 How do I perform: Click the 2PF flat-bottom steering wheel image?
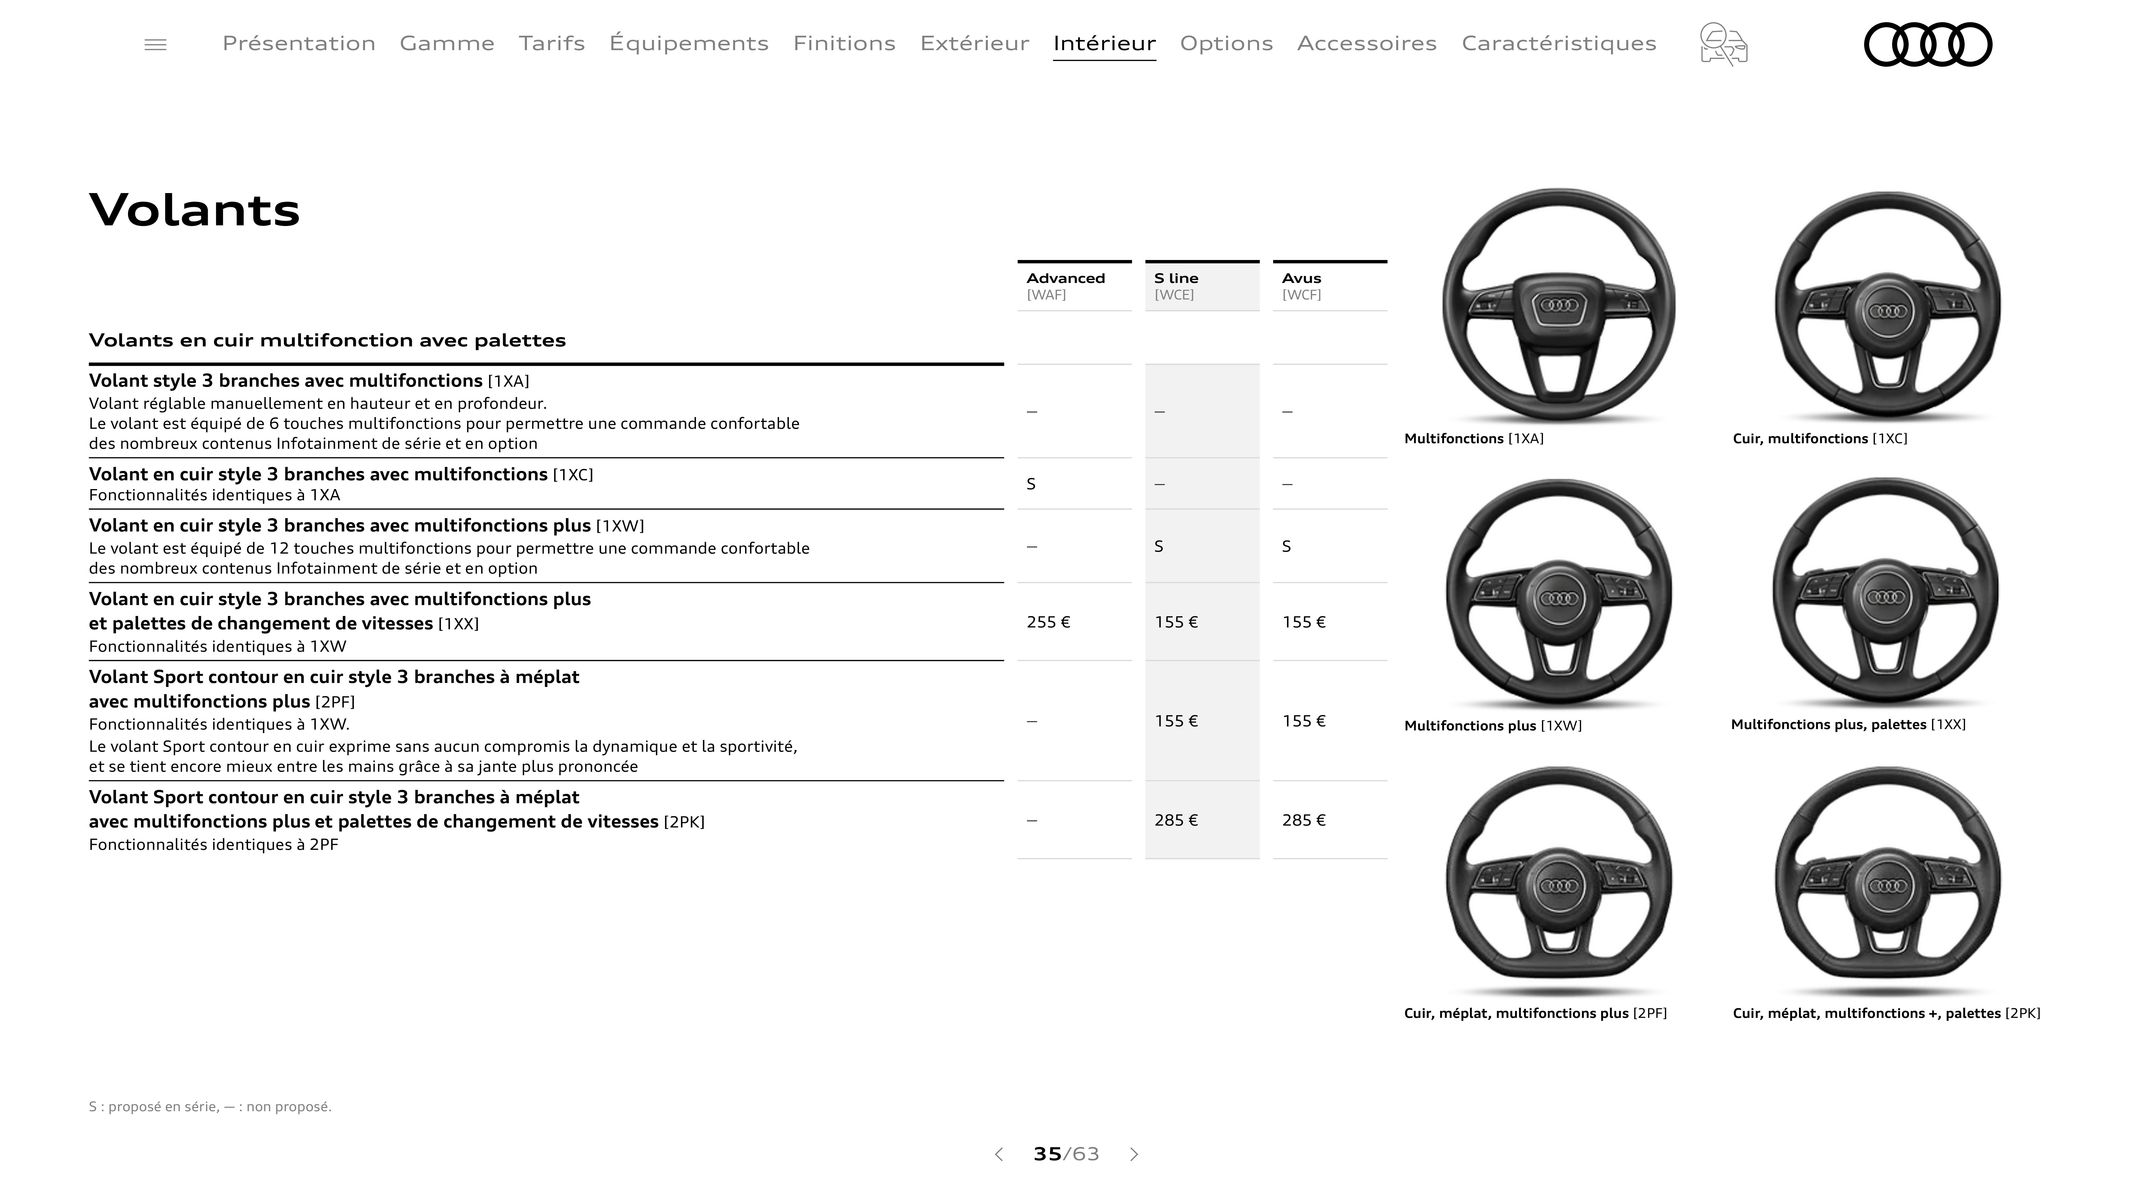click(1559, 881)
